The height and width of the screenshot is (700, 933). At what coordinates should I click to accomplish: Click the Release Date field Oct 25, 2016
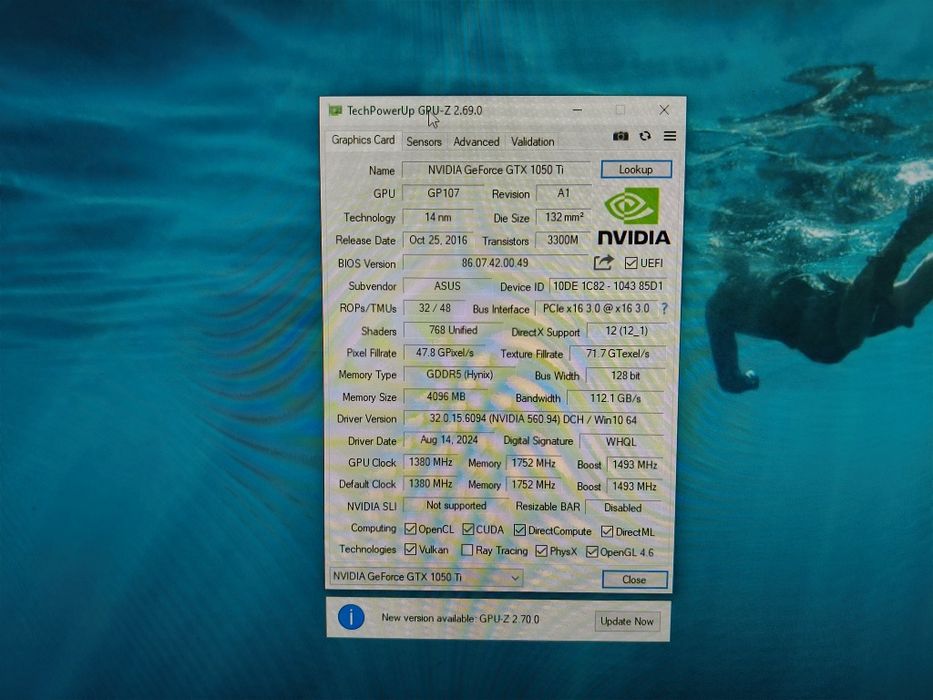tap(438, 240)
